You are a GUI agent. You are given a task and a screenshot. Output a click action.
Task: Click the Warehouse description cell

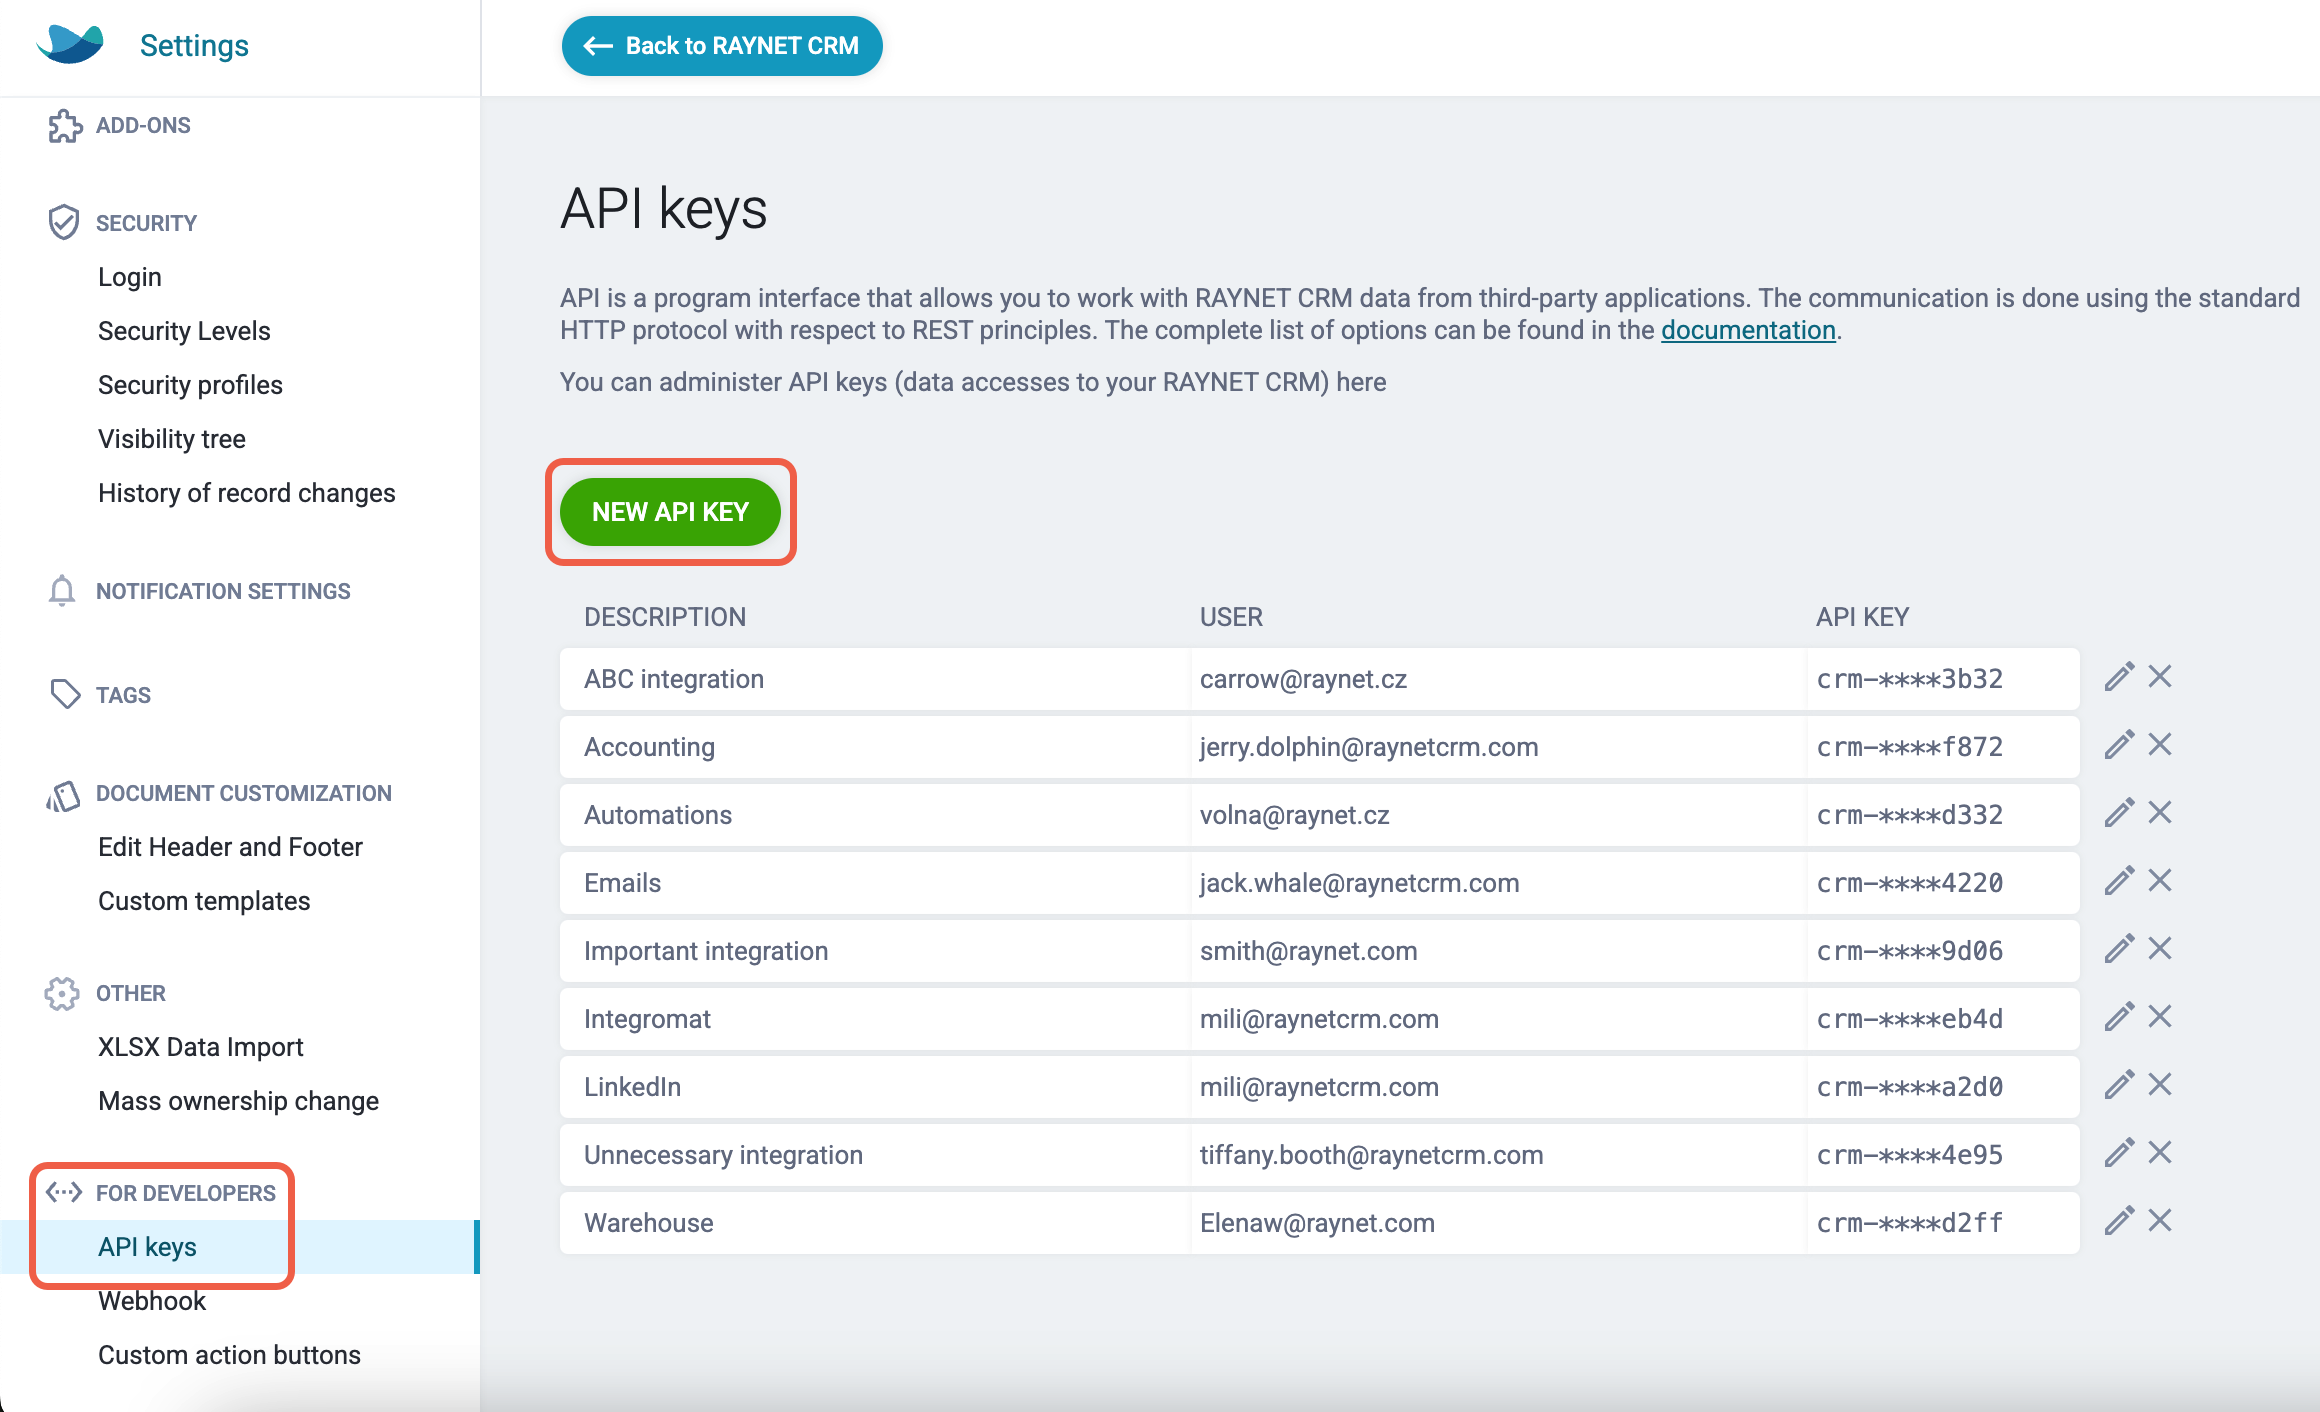tap(875, 1223)
